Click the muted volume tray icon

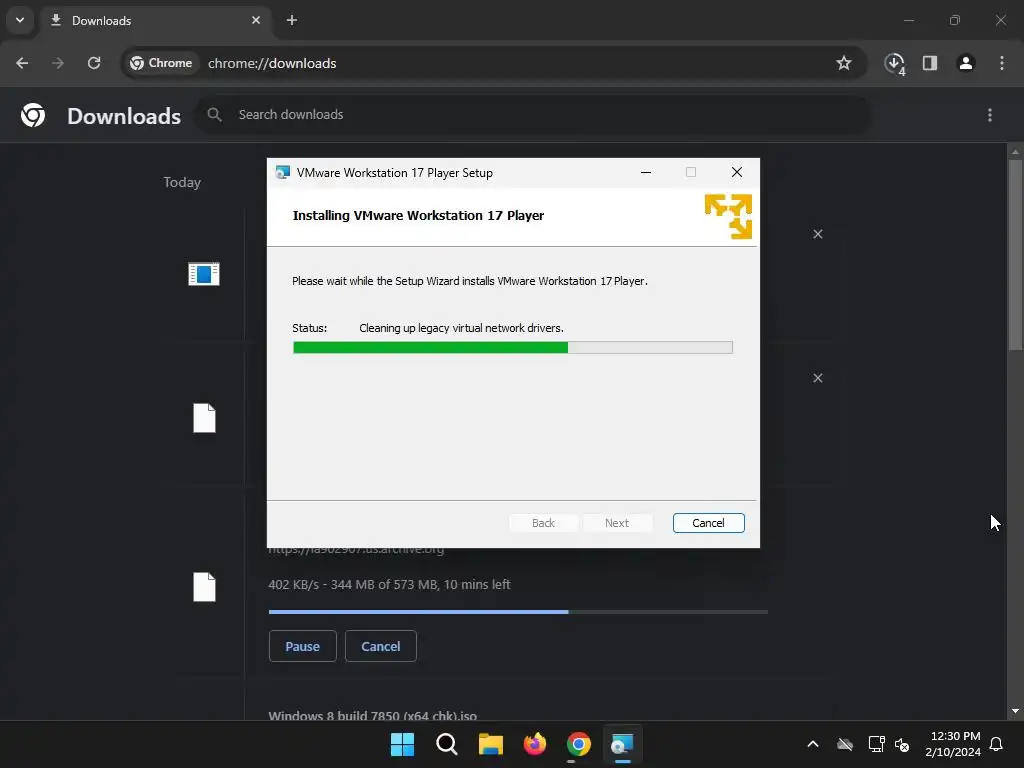(x=902, y=744)
